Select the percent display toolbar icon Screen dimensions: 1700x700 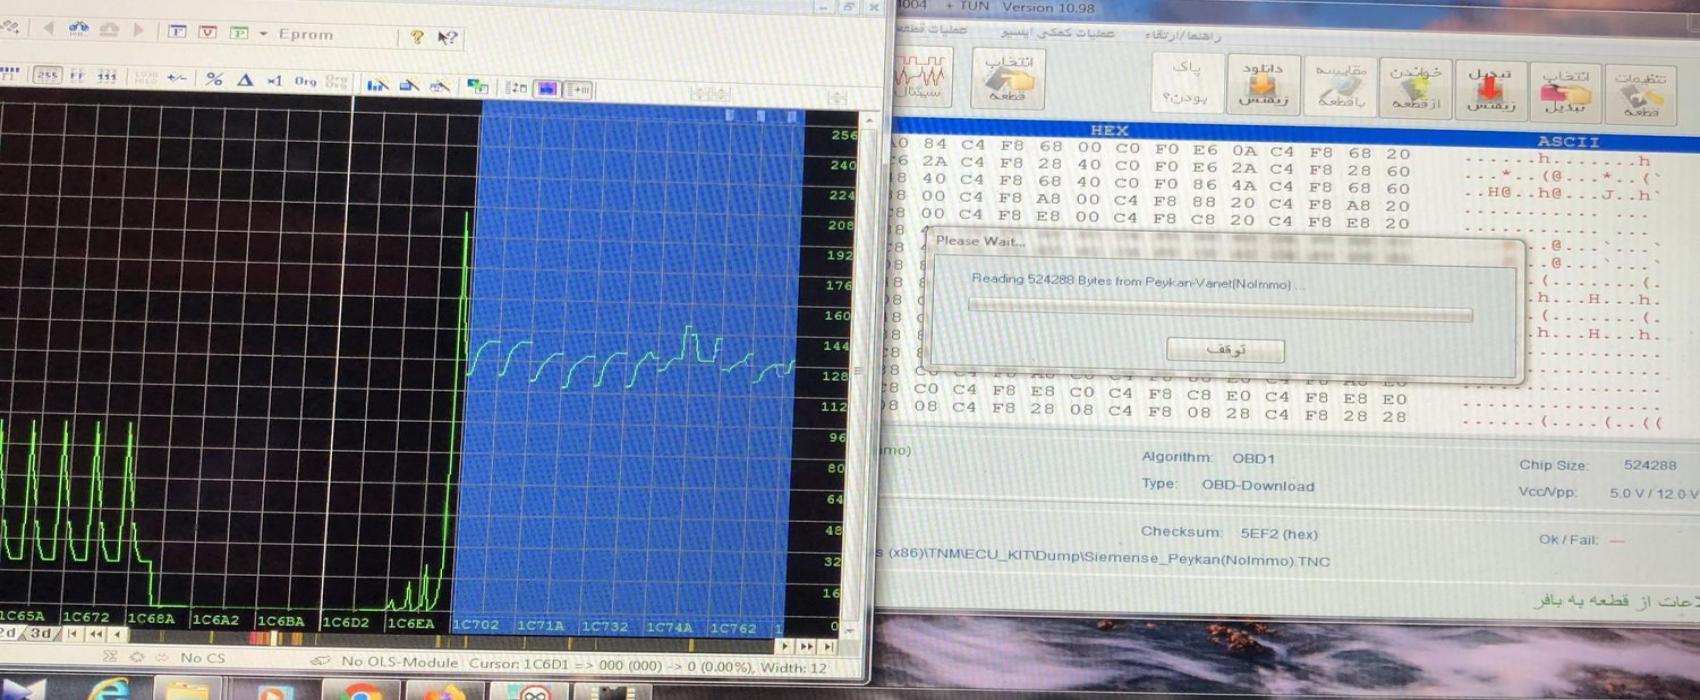click(214, 79)
